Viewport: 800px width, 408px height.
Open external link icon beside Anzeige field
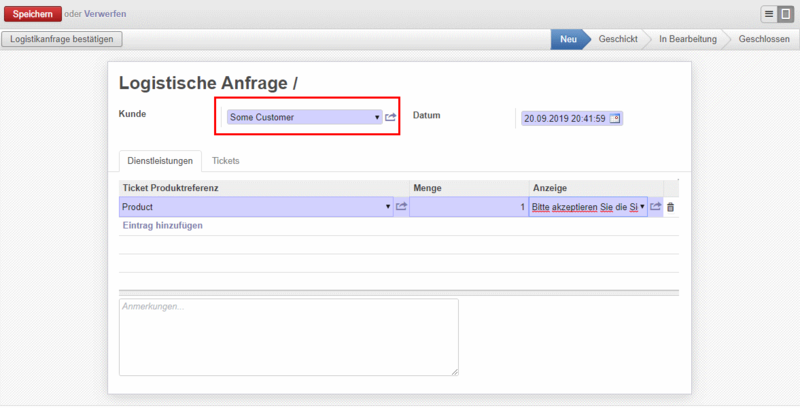tap(656, 207)
